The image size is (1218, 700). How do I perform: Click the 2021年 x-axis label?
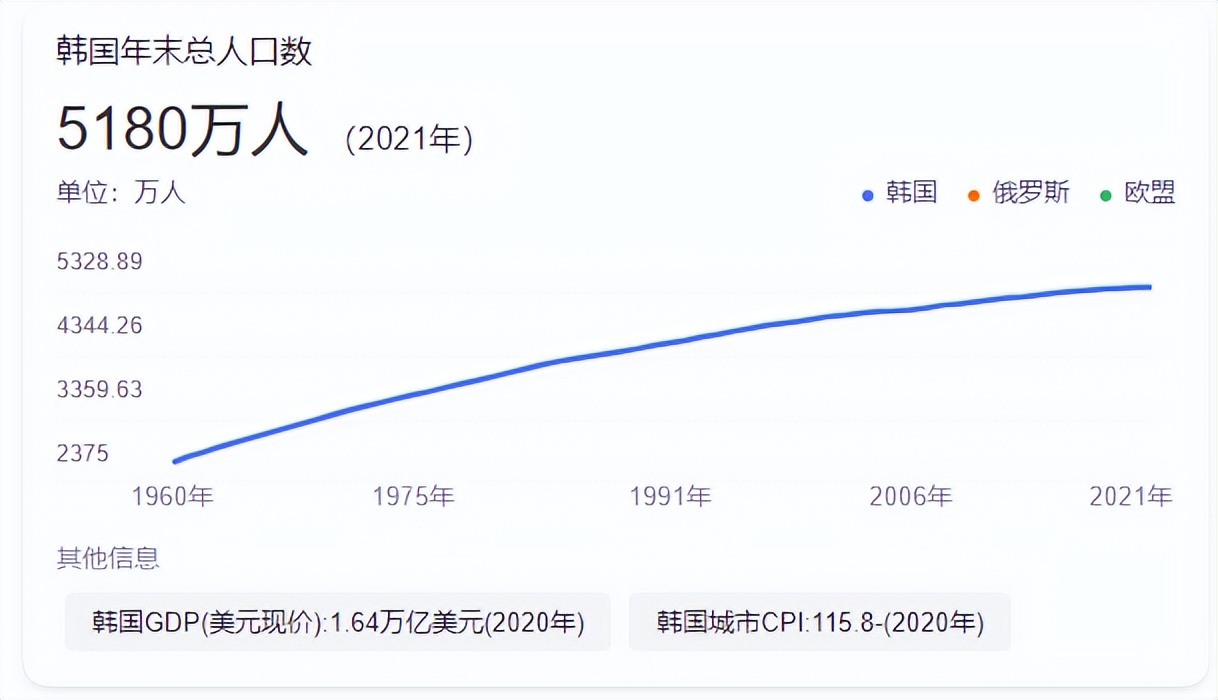(x=1131, y=496)
